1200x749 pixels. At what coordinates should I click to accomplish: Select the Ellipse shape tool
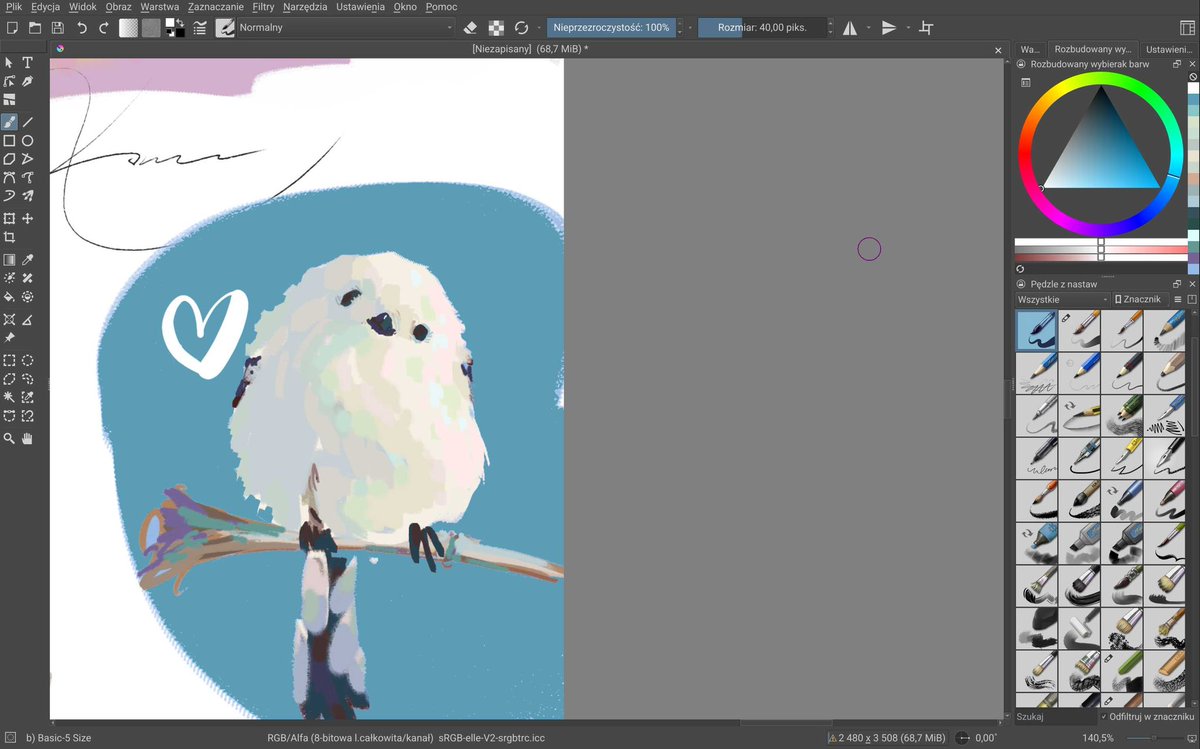(28, 141)
